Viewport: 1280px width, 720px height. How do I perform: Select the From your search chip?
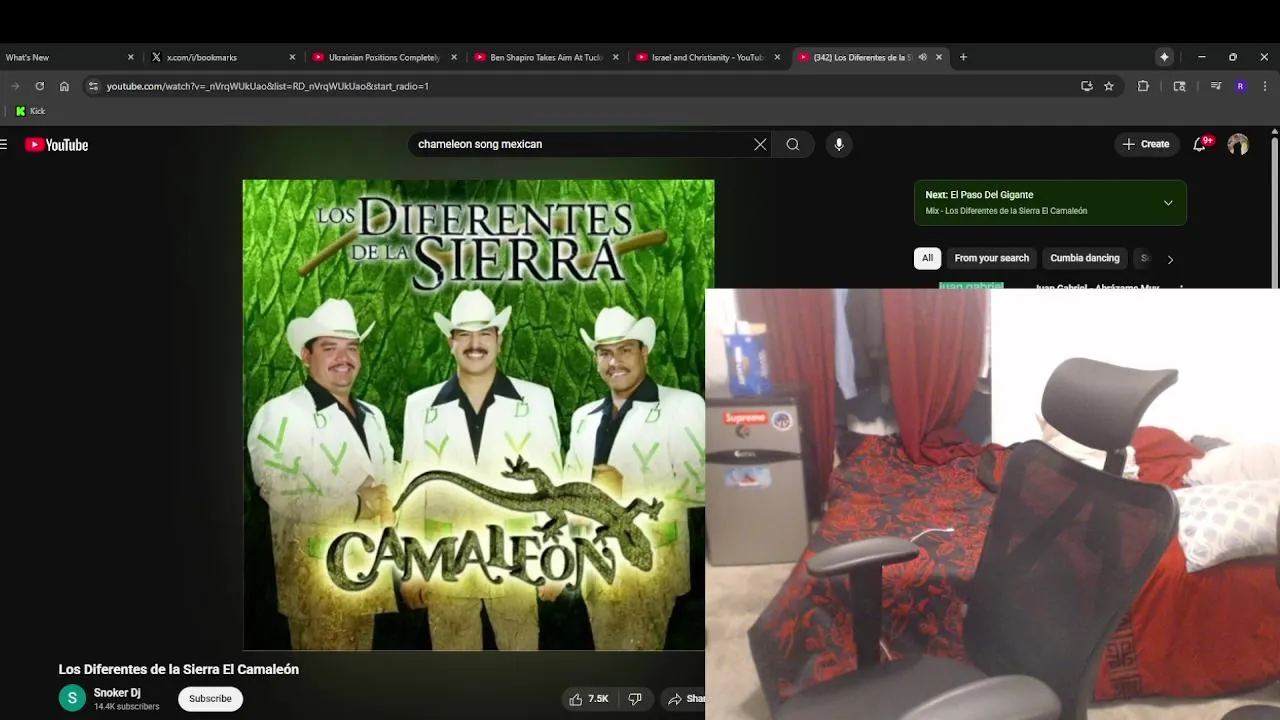pyautogui.click(x=991, y=258)
